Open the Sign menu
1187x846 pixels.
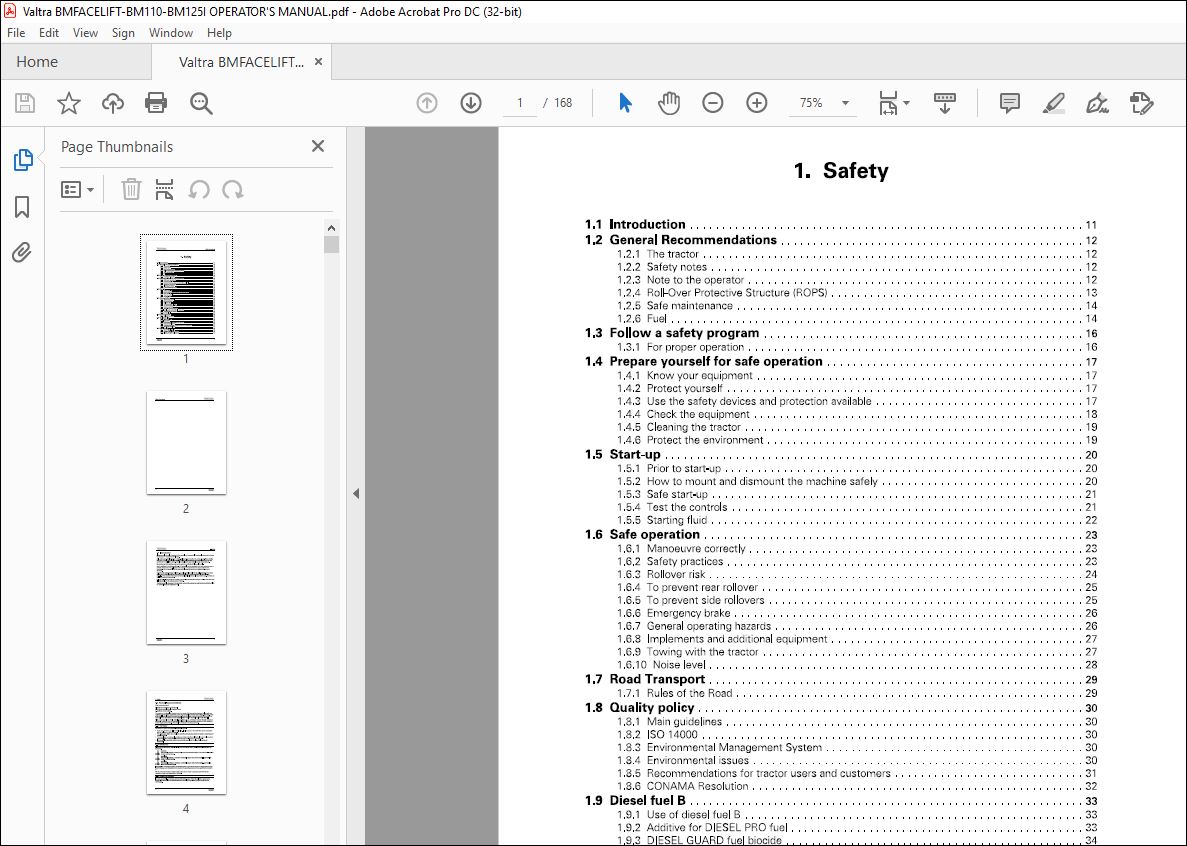tap(123, 33)
